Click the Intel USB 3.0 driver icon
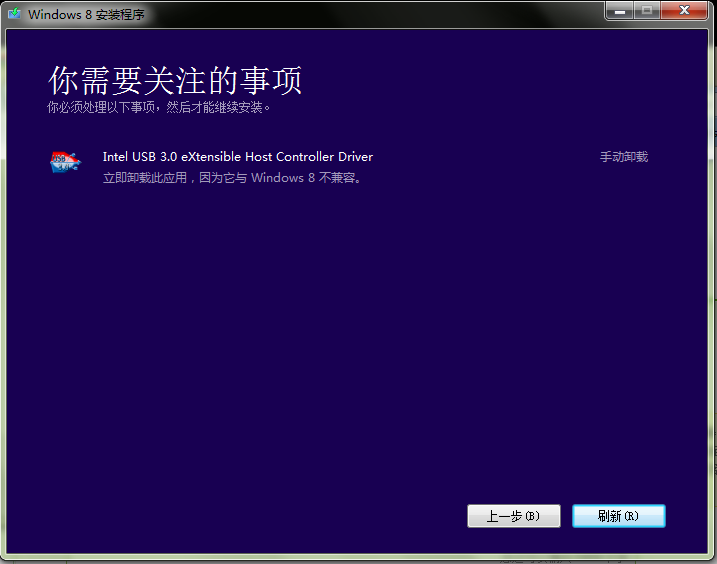This screenshot has height=564, width=717. click(65, 162)
